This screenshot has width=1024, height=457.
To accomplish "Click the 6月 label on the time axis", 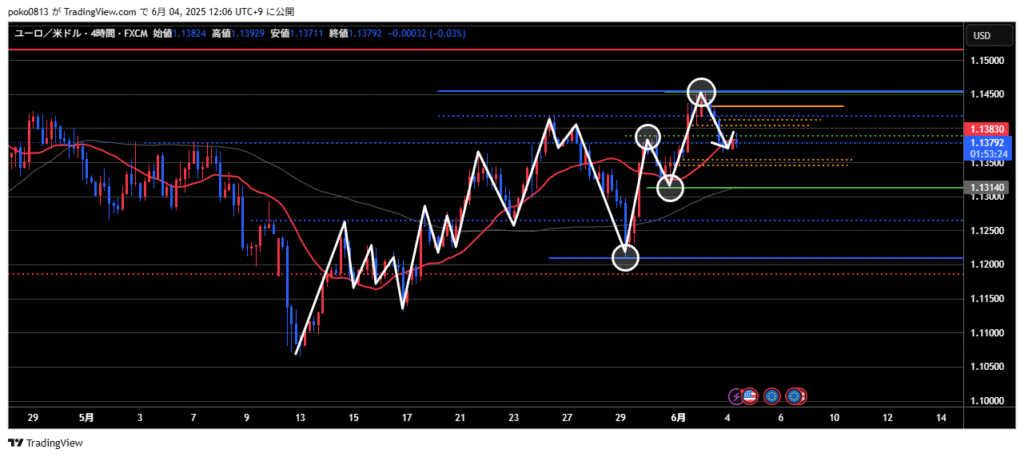I will point(678,417).
